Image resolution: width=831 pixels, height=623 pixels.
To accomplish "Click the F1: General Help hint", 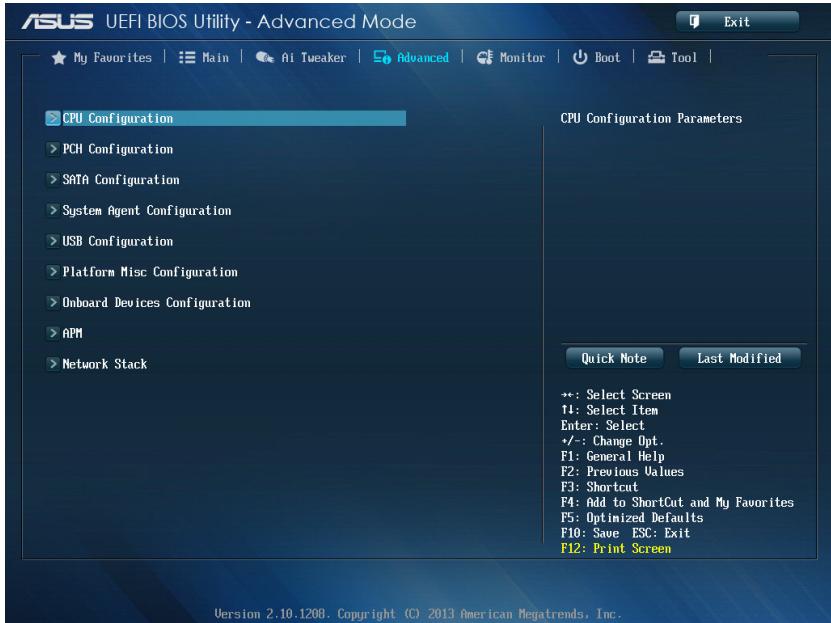I will click(613, 456).
